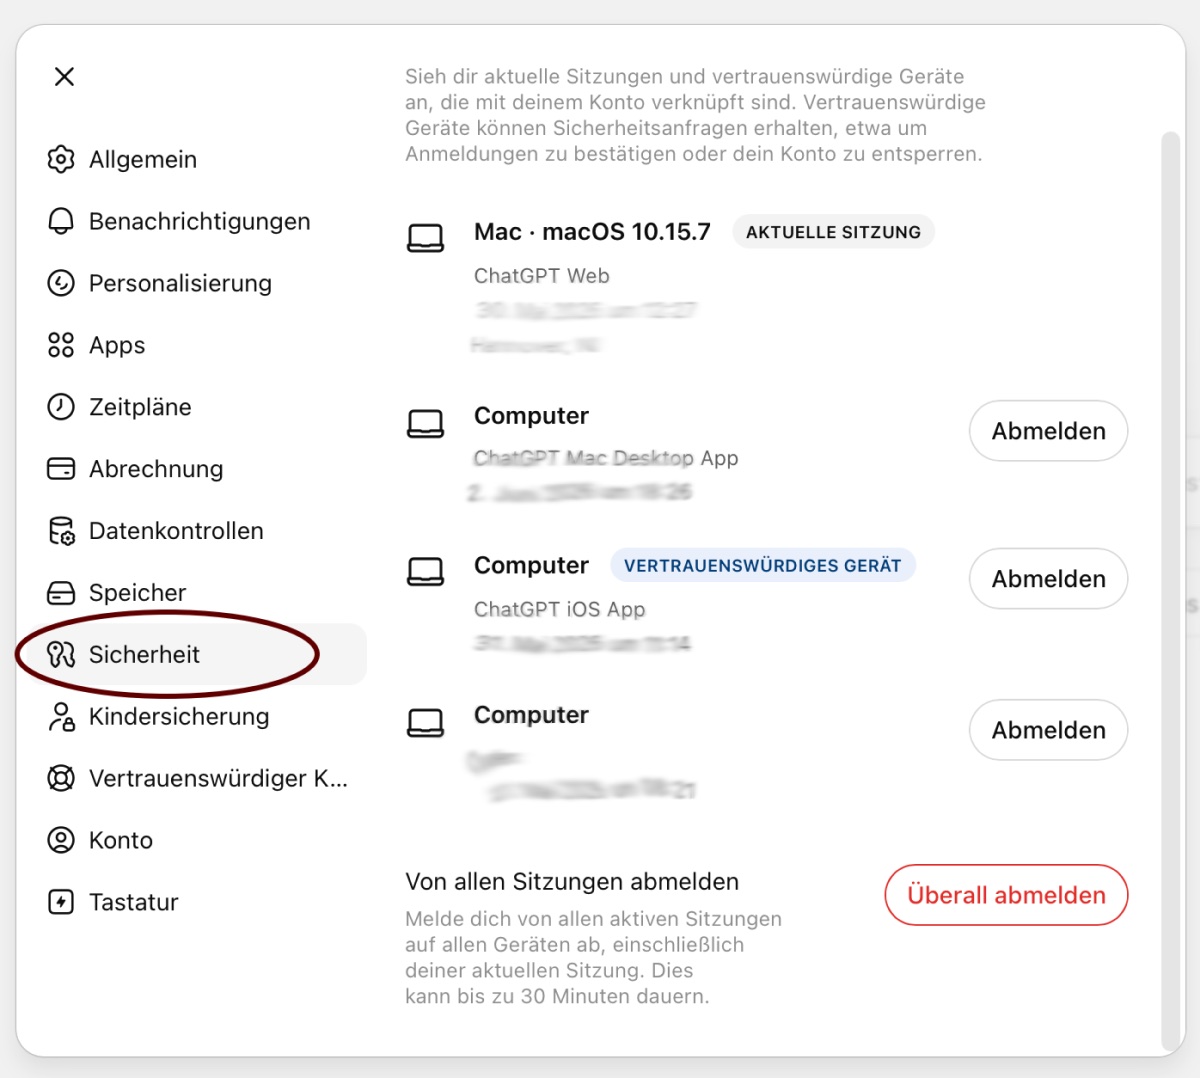
Task: Select Personalisierung in the sidebar
Action: click(x=198, y=283)
